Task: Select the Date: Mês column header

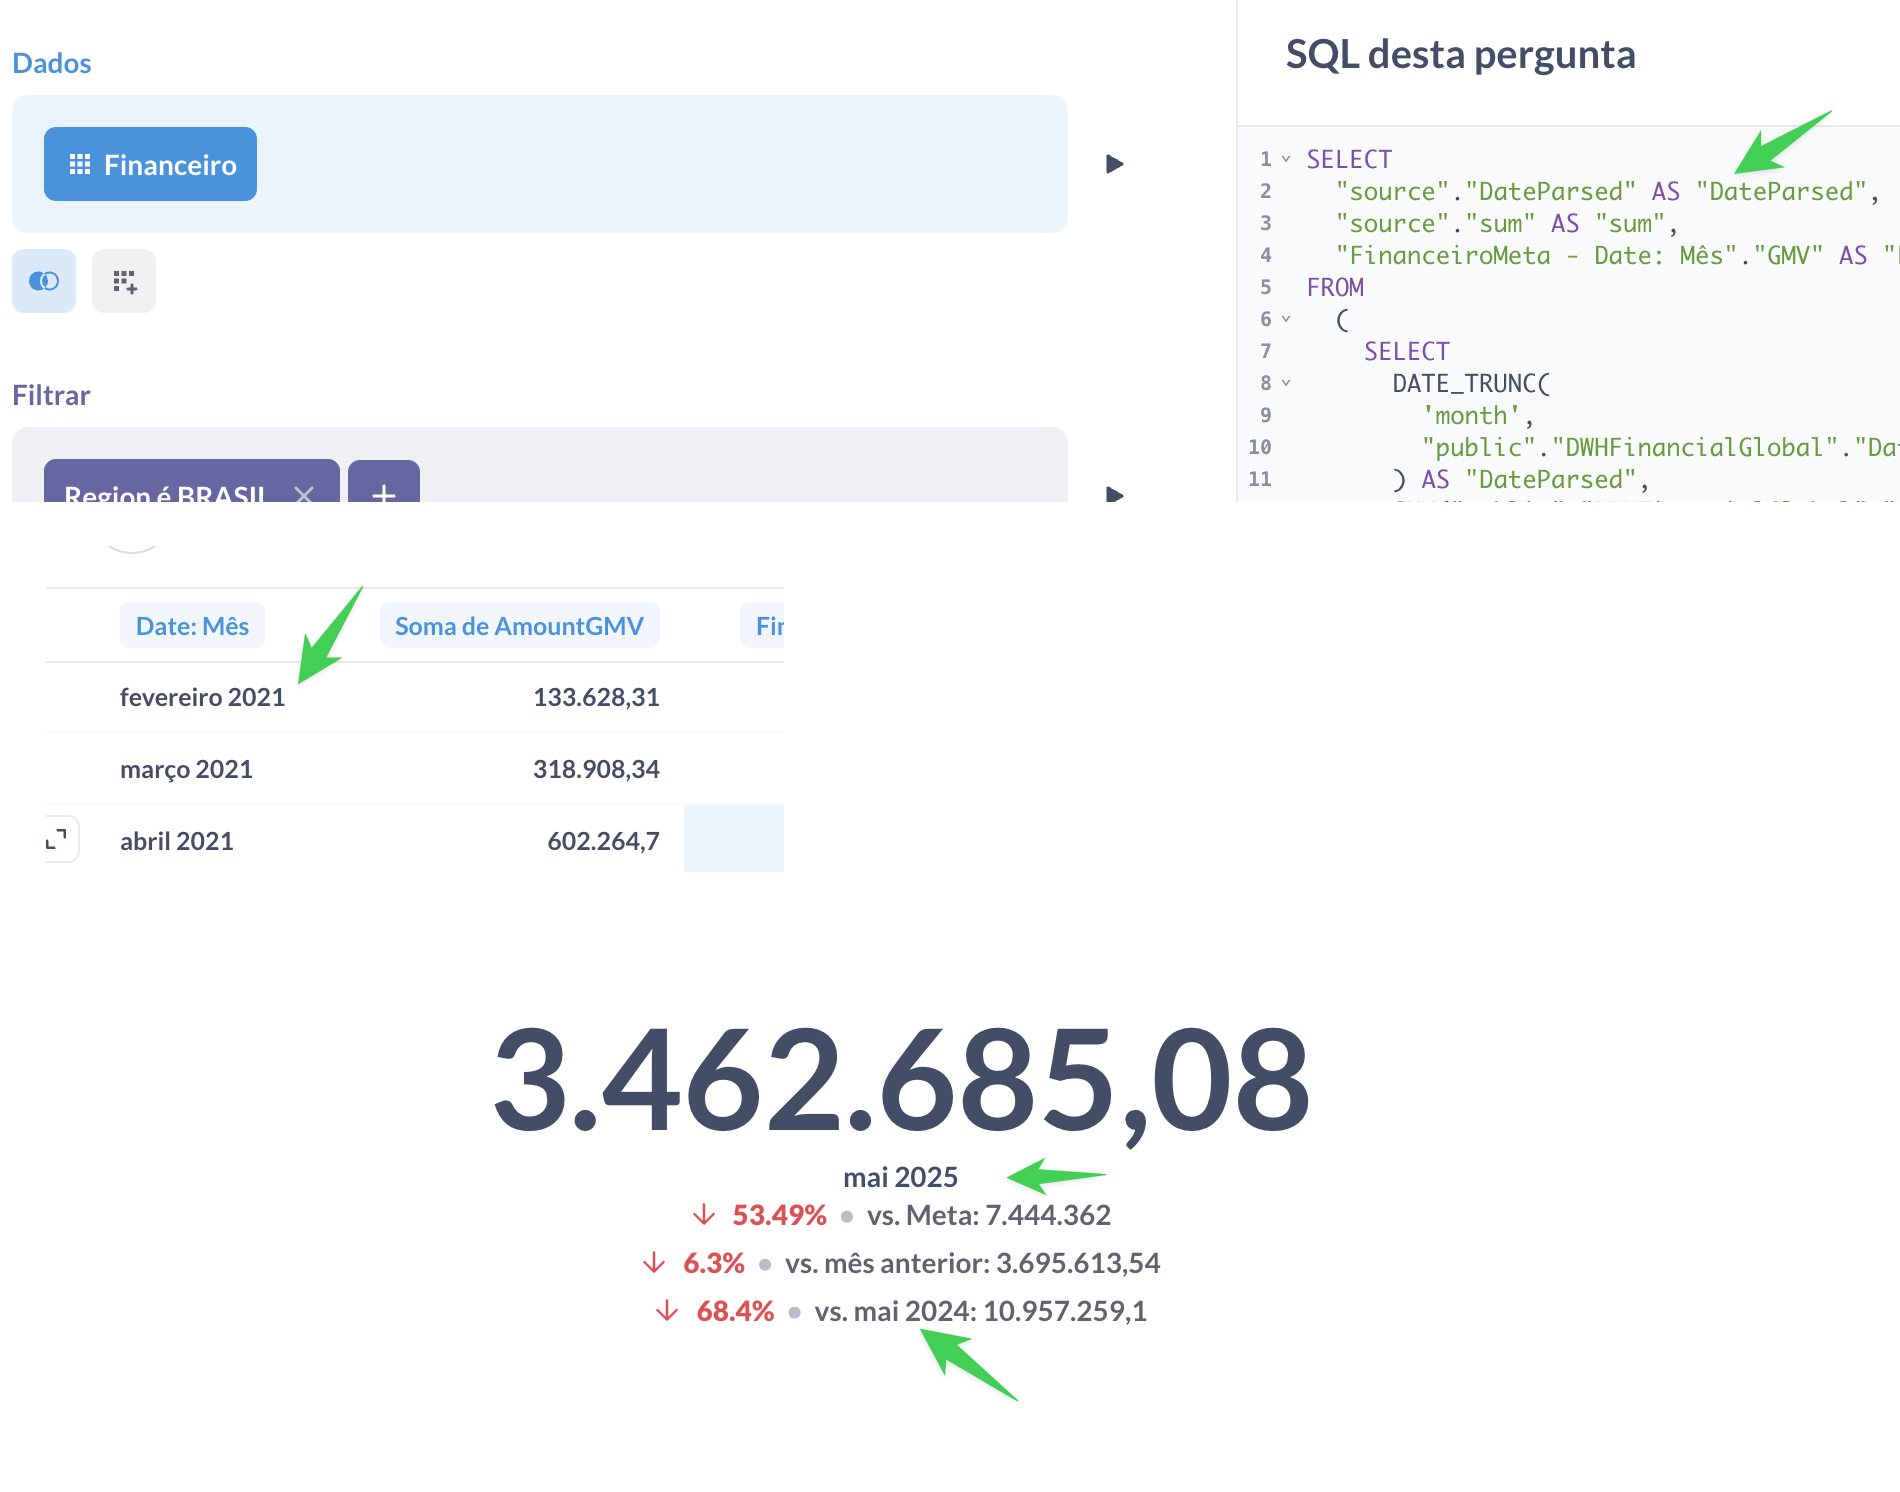Action: pos(192,626)
